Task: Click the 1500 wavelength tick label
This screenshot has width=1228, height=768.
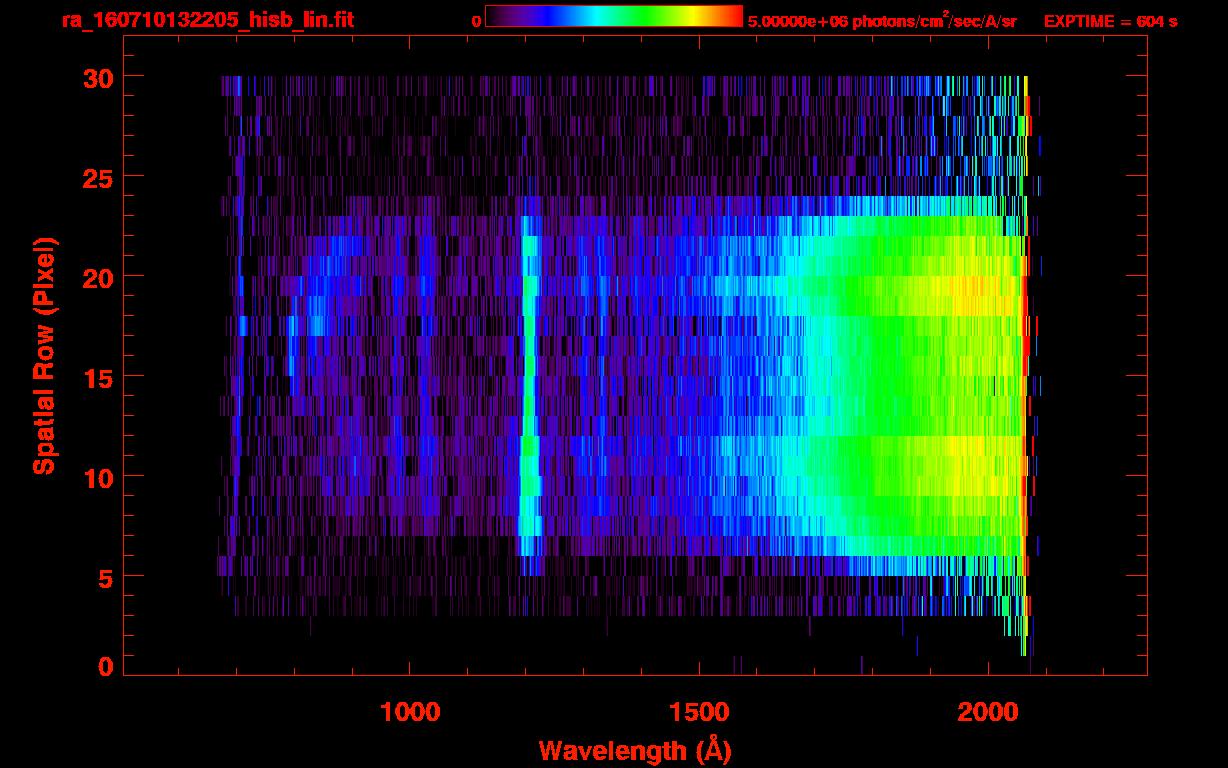Action: coord(699,712)
